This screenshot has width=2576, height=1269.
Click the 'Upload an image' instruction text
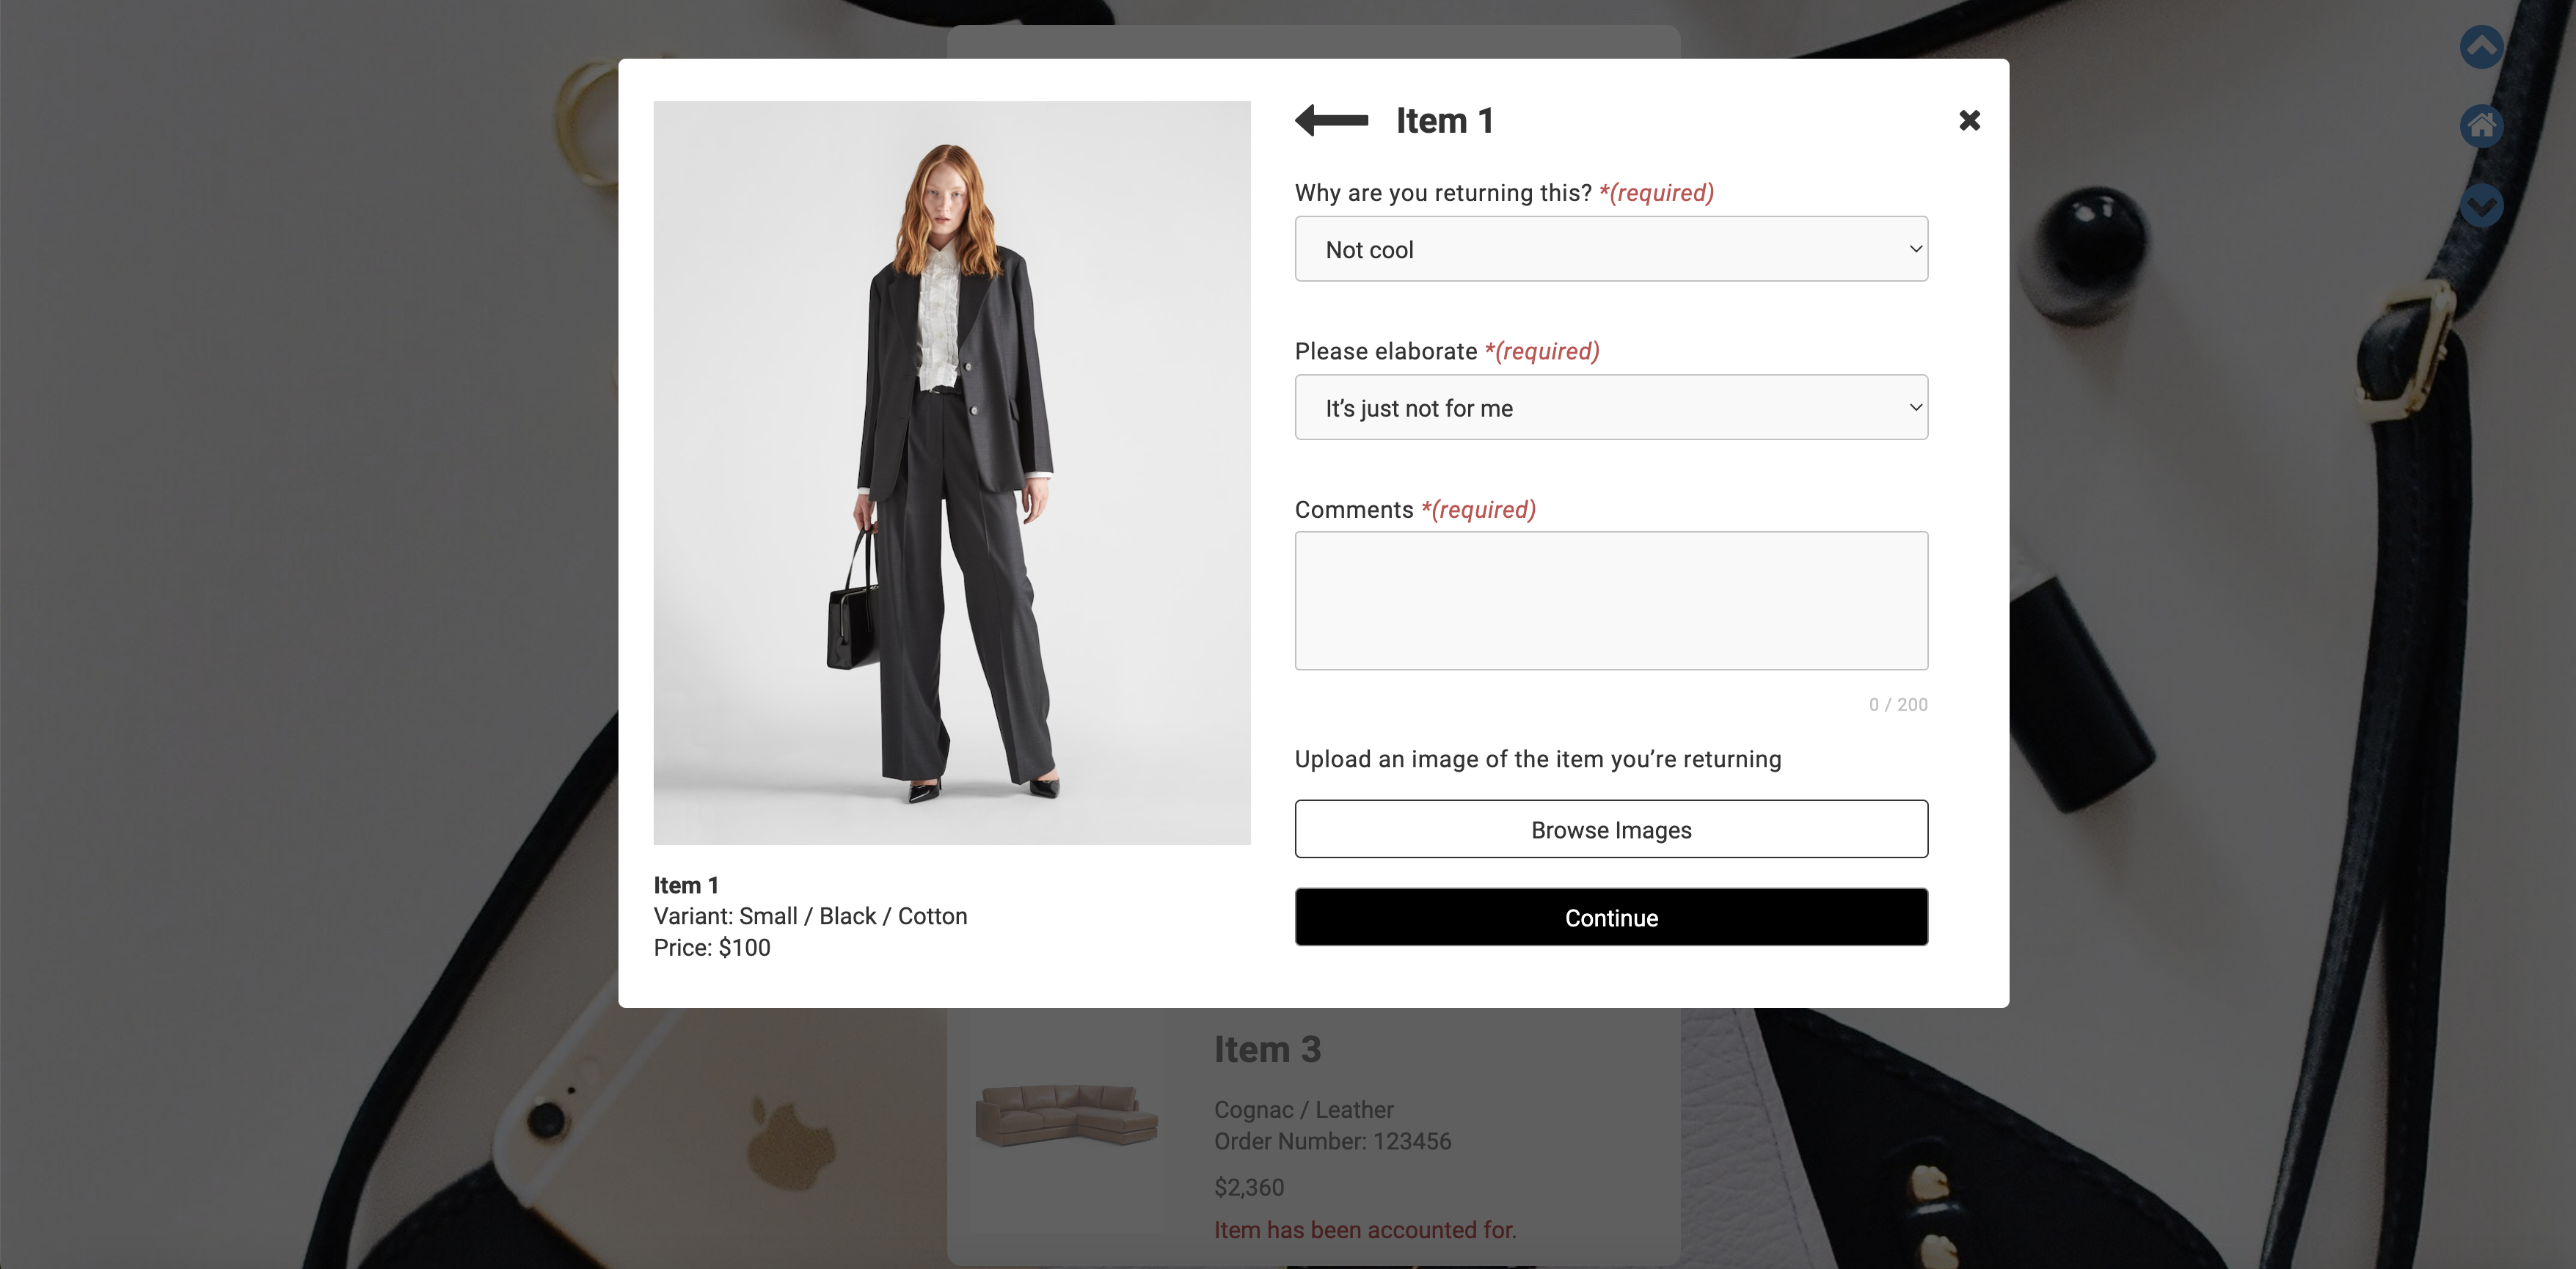1538,759
